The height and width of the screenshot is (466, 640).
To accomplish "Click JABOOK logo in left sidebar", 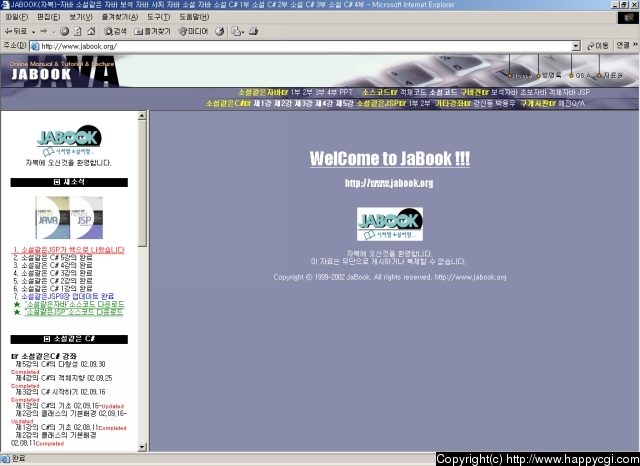I will [x=69, y=141].
